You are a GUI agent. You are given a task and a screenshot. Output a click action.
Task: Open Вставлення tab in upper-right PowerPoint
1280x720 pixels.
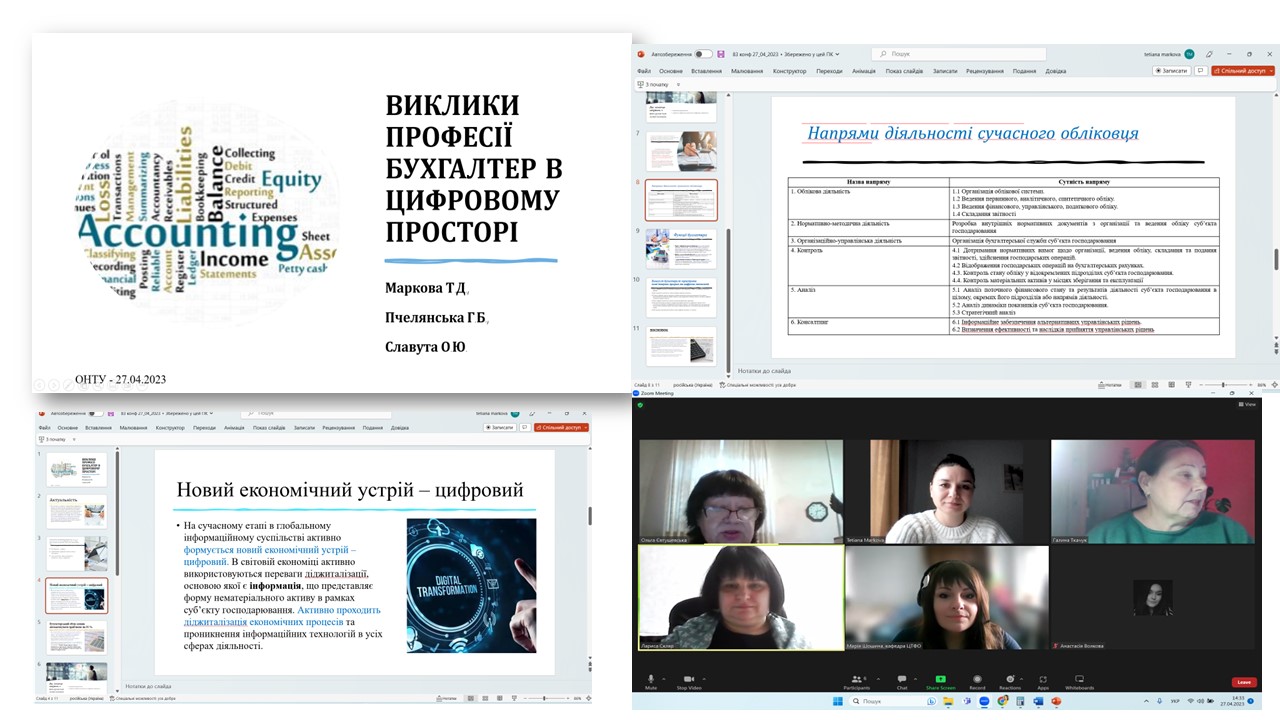pos(706,71)
